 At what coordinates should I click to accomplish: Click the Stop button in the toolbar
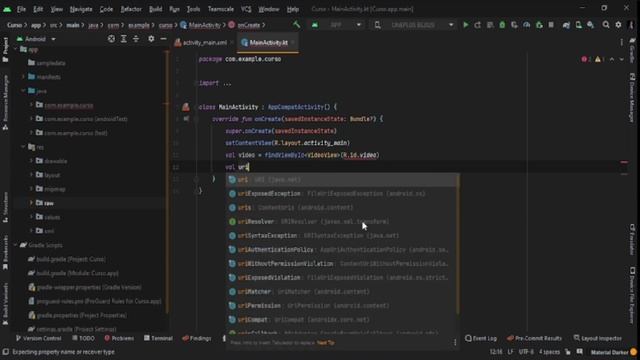(551, 25)
